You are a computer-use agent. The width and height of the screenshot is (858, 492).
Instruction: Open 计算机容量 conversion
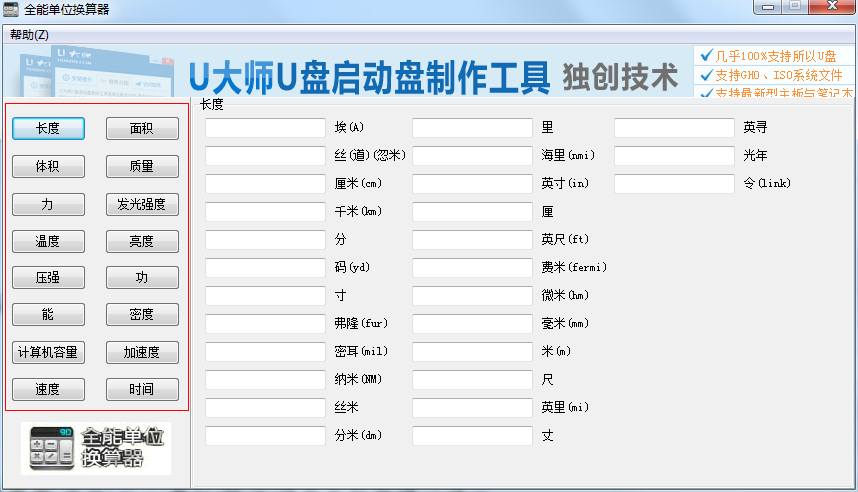[x=48, y=352]
